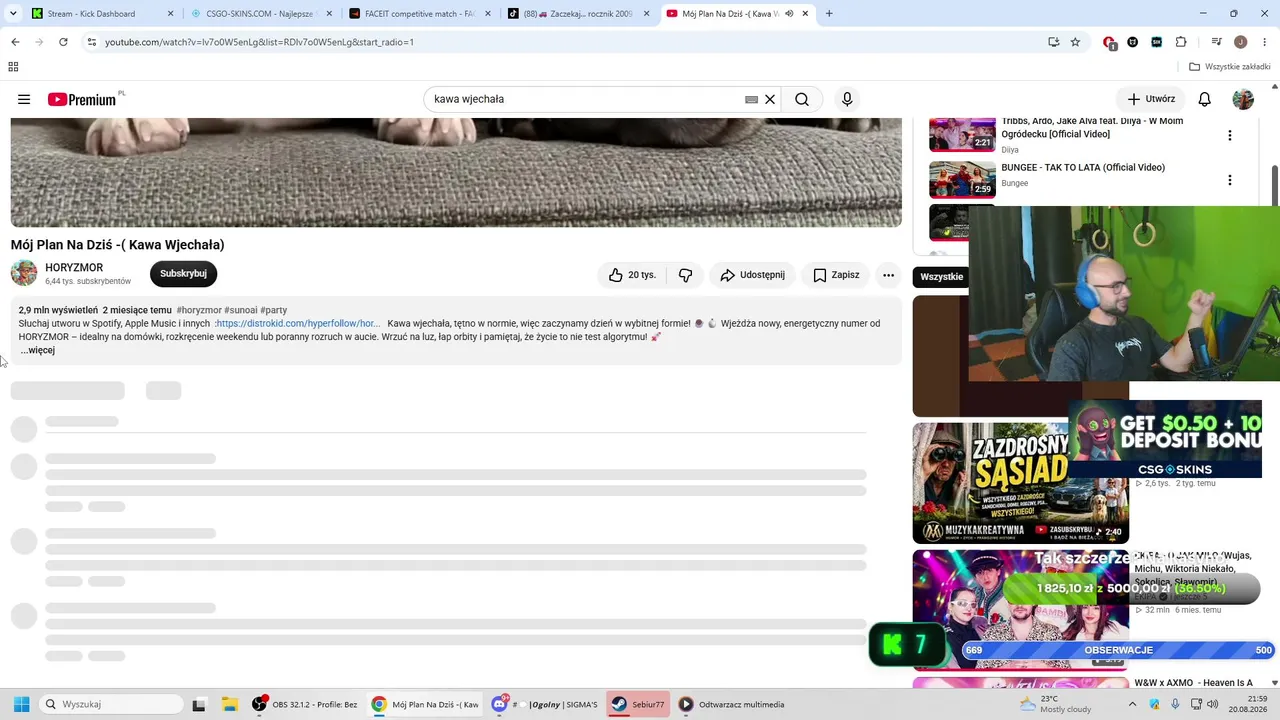1280x720 pixels.
Task: Select the Wszystkie filter chip
Action: tap(941, 277)
